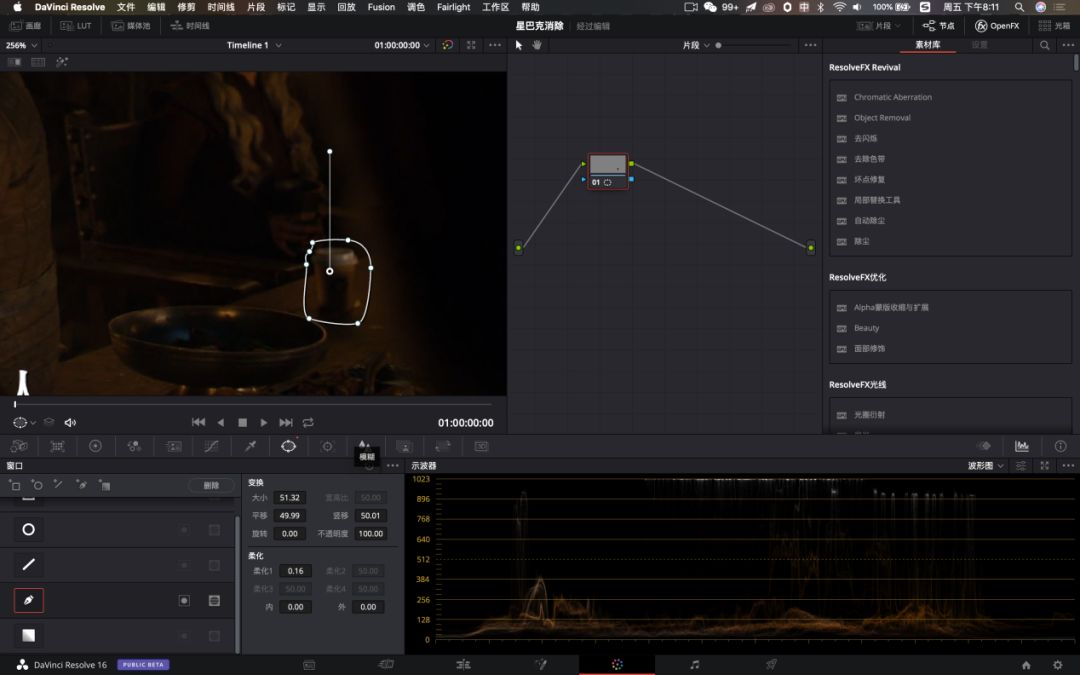Open the Timeline 1 dropdown
1080x675 pixels.
click(254, 45)
